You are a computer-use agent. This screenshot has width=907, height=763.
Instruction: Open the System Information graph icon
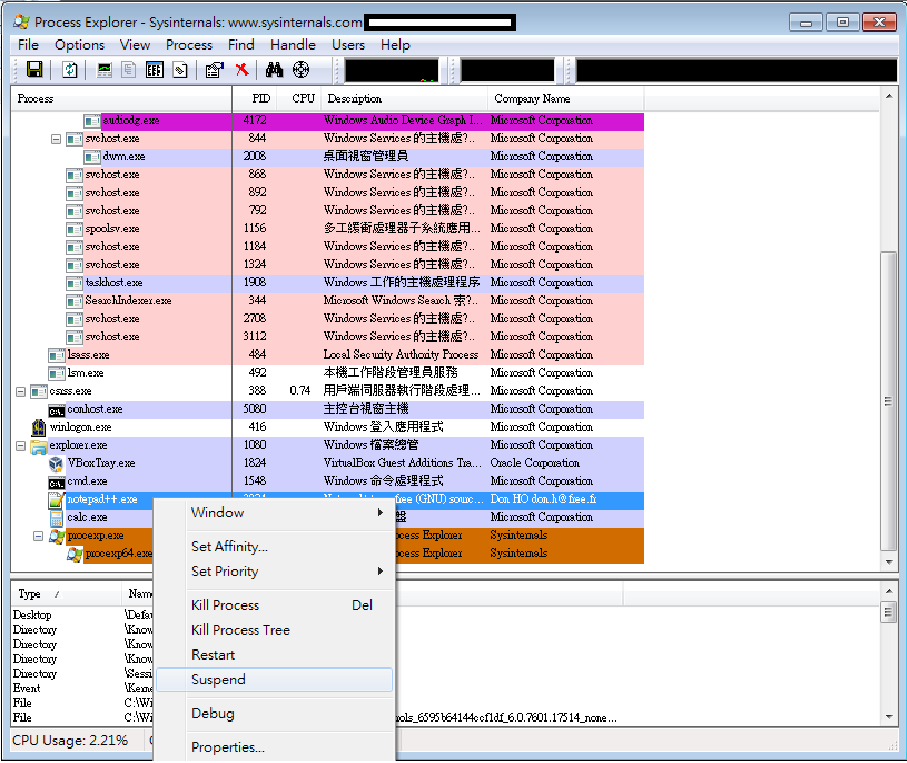(104, 70)
